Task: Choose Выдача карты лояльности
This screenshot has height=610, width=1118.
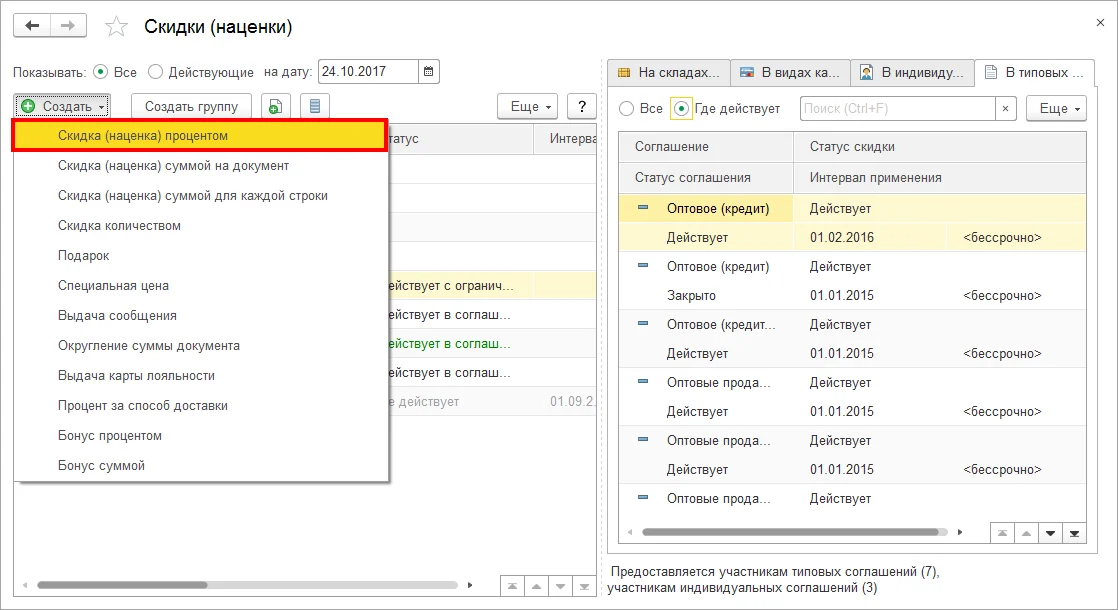Action: pyautogui.click(x=200, y=376)
